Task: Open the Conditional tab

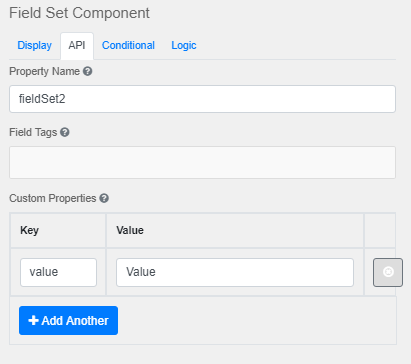Action: pos(128,45)
